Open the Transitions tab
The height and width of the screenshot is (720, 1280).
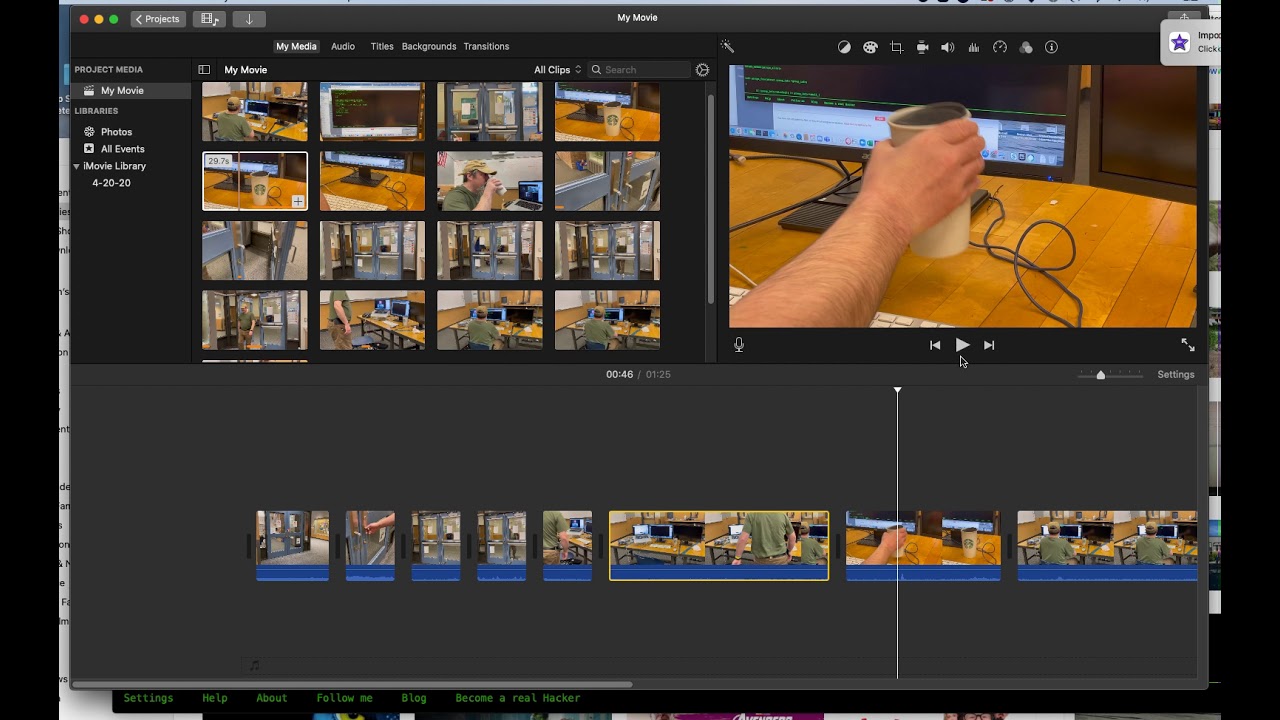click(486, 46)
